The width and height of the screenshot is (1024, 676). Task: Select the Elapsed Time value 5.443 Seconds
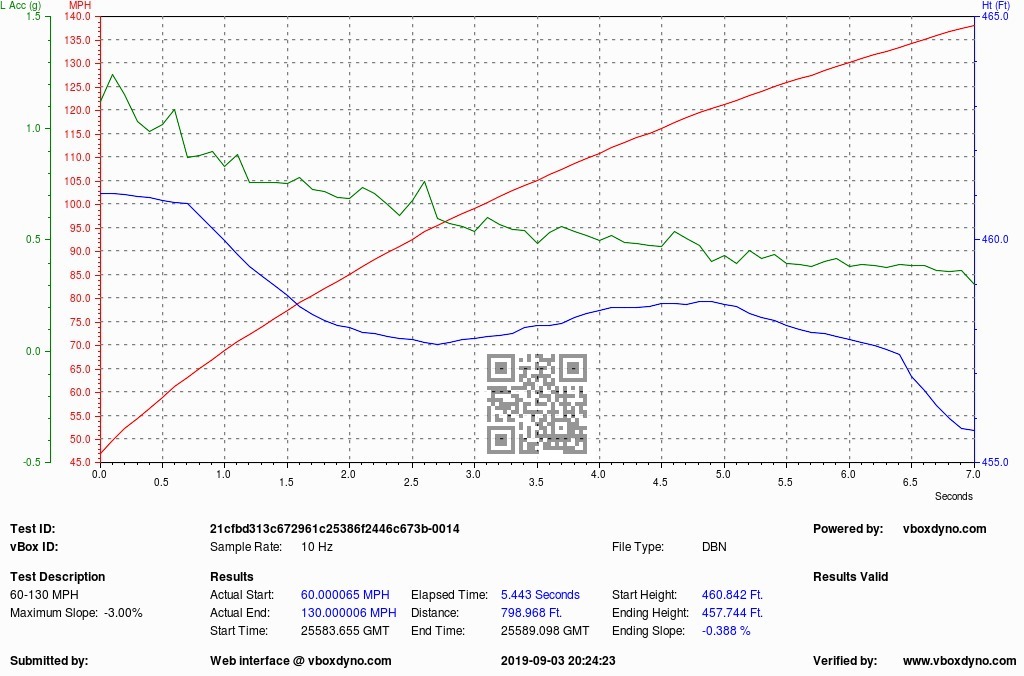click(540, 595)
